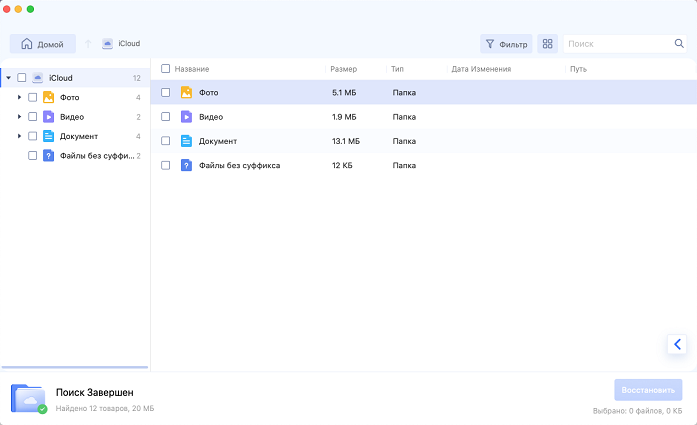The width and height of the screenshot is (697, 425).
Task: Click the up arrow navigation icon
Action: (x=88, y=44)
